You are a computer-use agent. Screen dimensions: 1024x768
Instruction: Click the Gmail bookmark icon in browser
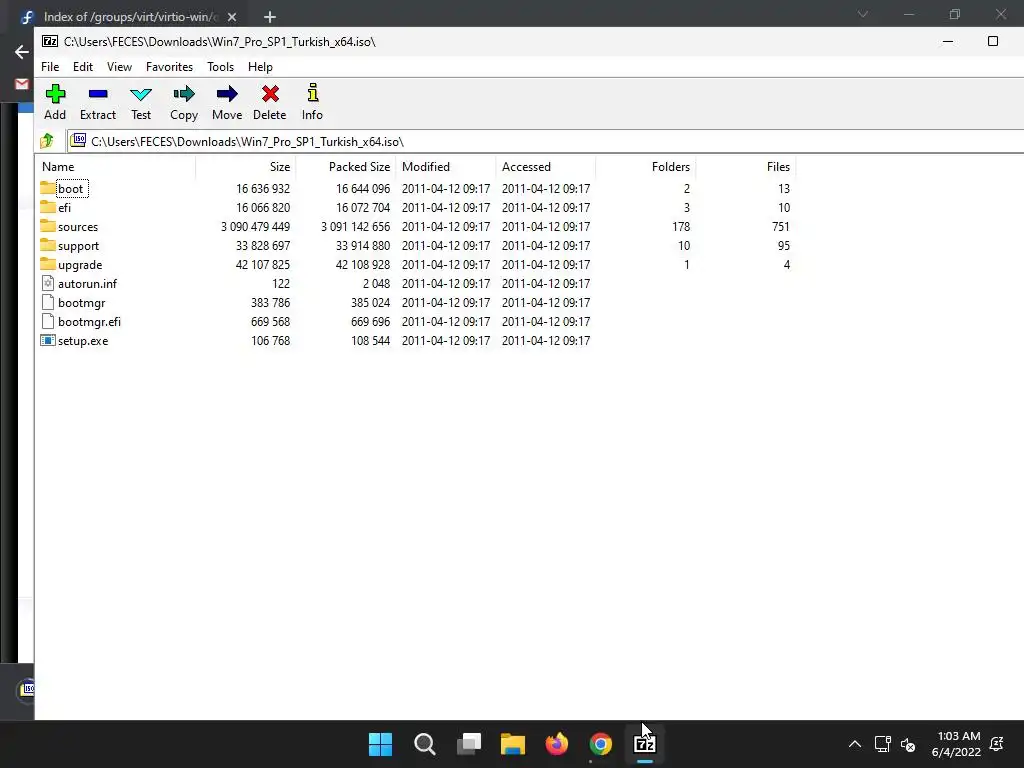[22, 84]
